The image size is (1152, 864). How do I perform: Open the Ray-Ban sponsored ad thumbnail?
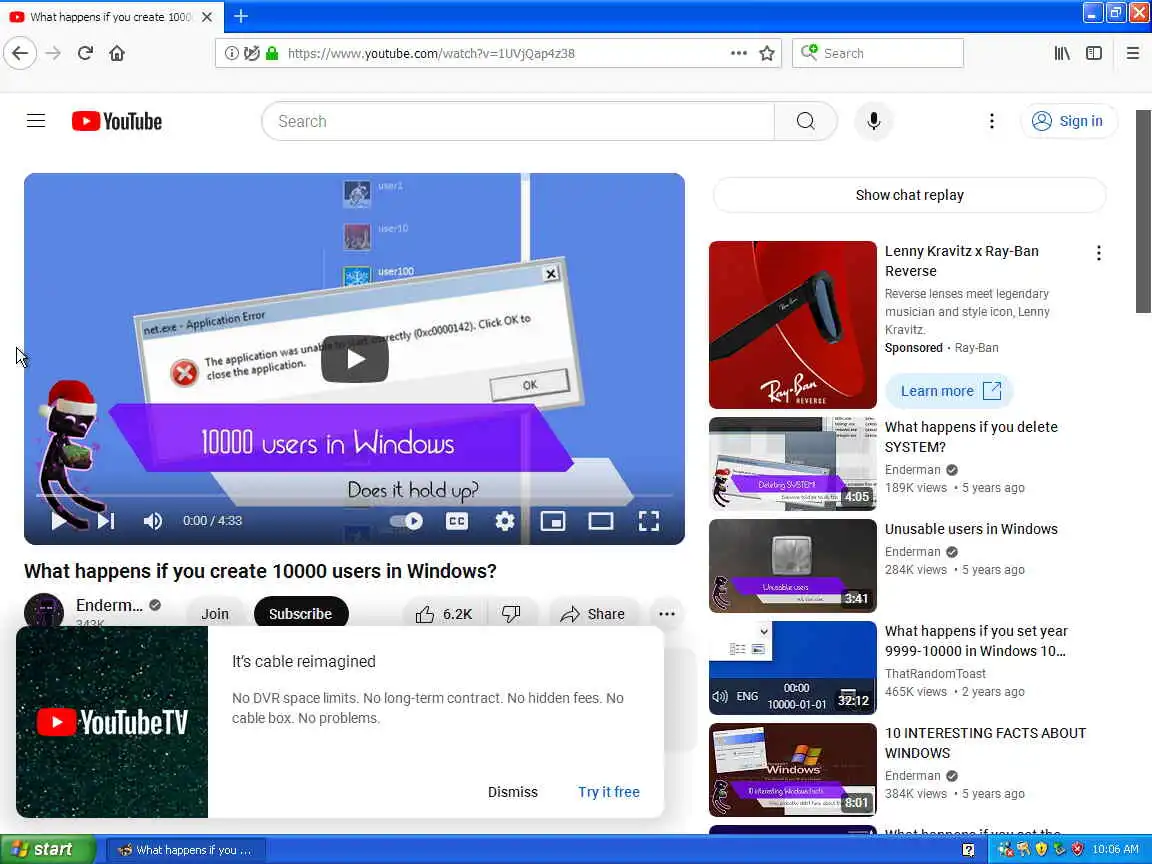pyautogui.click(x=793, y=325)
